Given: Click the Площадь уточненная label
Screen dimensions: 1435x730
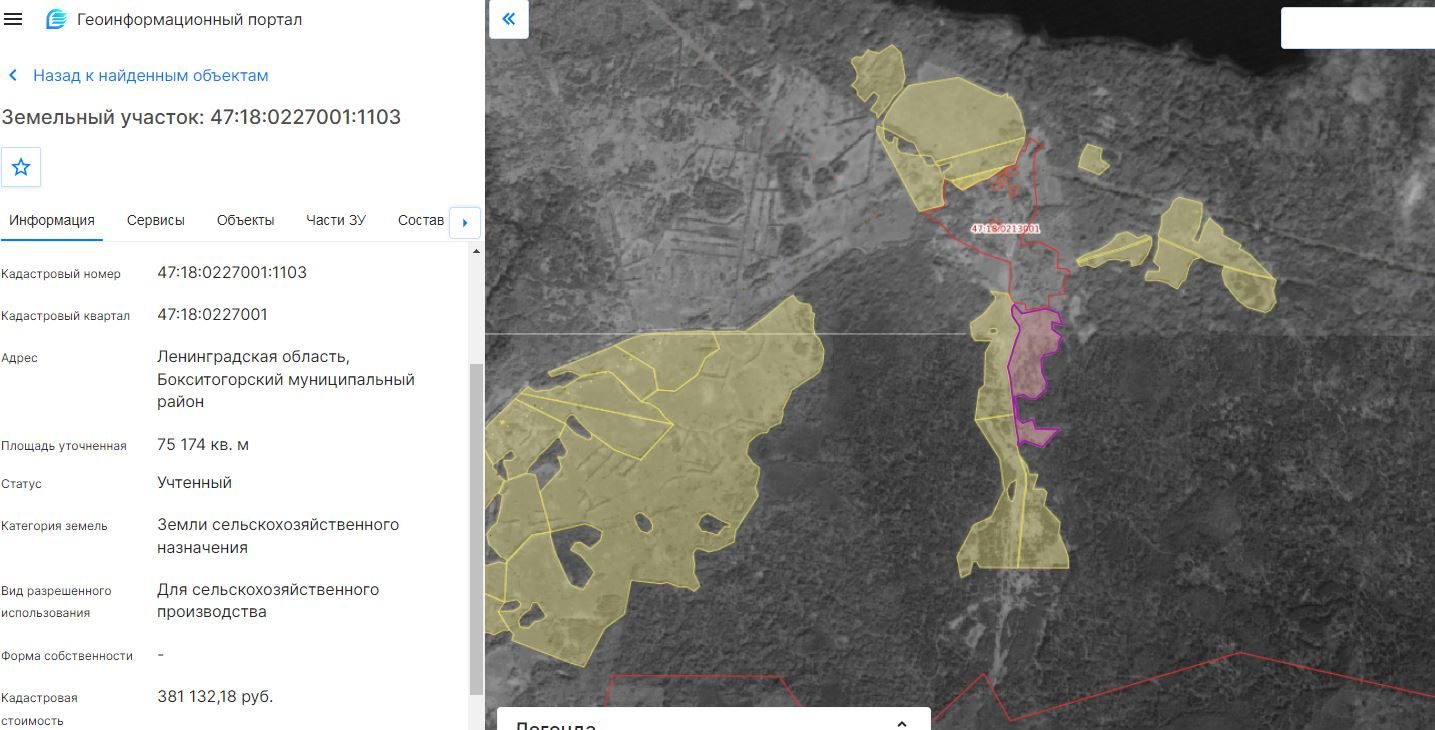Looking at the screenshot, I should 64,446.
